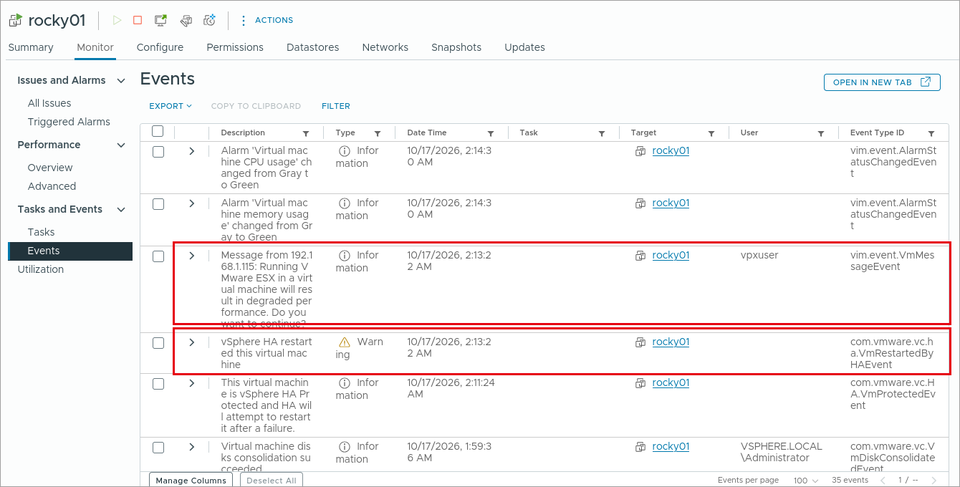This screenshot has height=487, width=960.
Task: Collapse the Tasks and Events section
Action: coord(121,210)
